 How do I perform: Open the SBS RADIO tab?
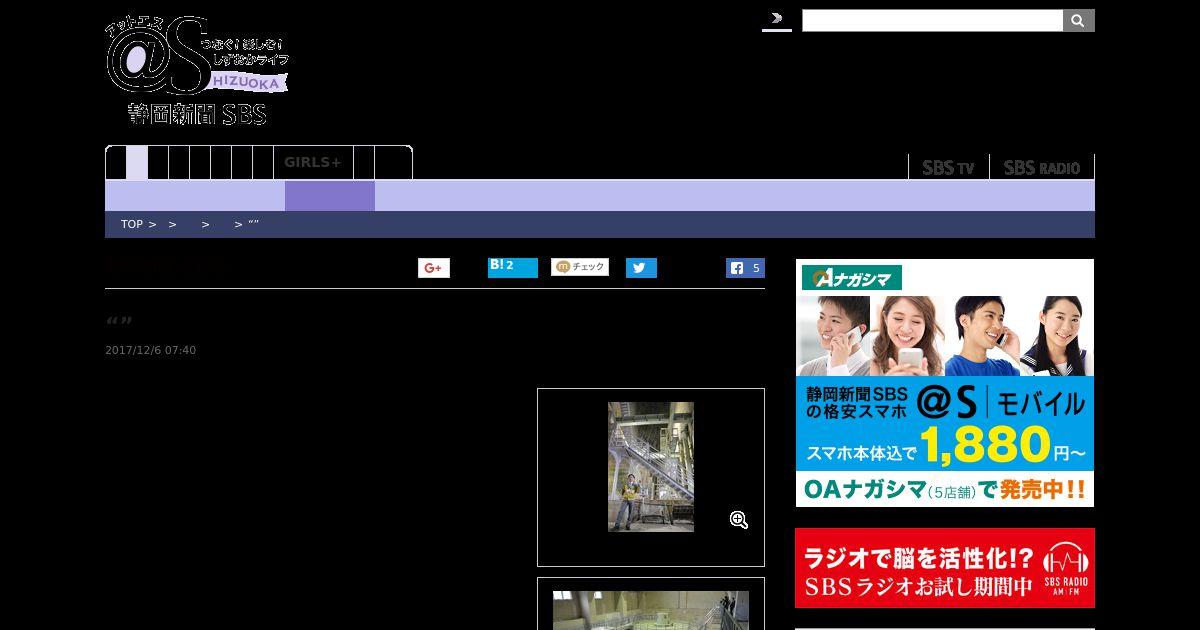(1042, 167)
